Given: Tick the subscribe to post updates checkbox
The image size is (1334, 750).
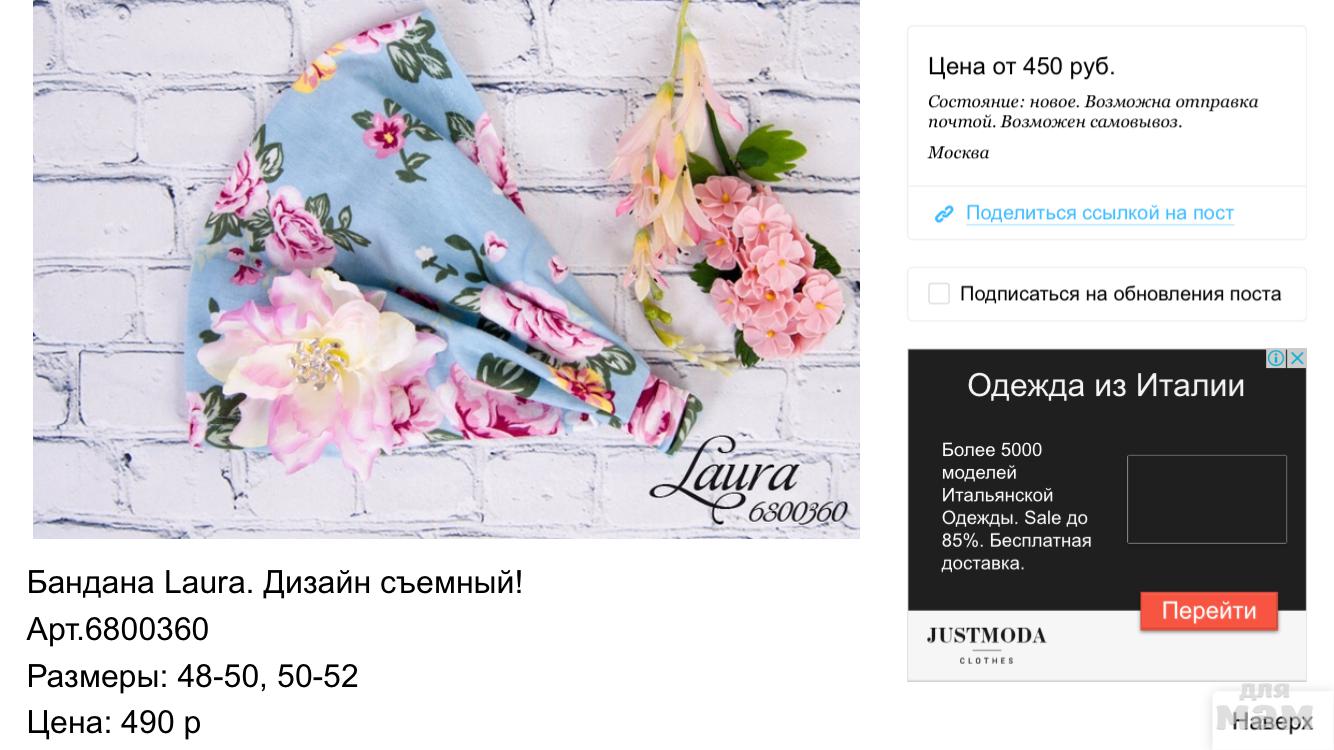Looking at the screenshot, I should tap(938, 294).
